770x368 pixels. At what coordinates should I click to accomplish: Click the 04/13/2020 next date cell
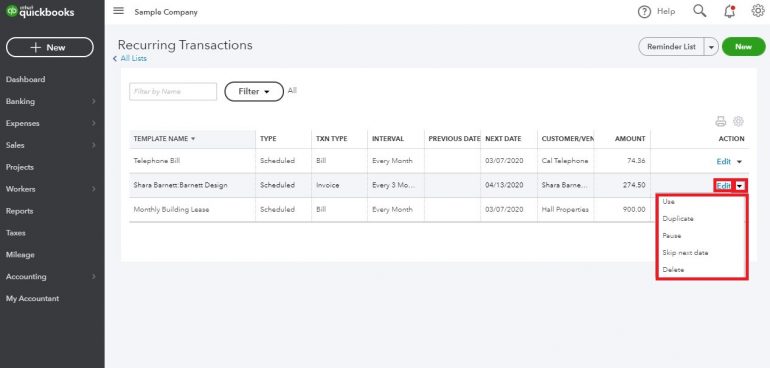click(x=503, y=185)
